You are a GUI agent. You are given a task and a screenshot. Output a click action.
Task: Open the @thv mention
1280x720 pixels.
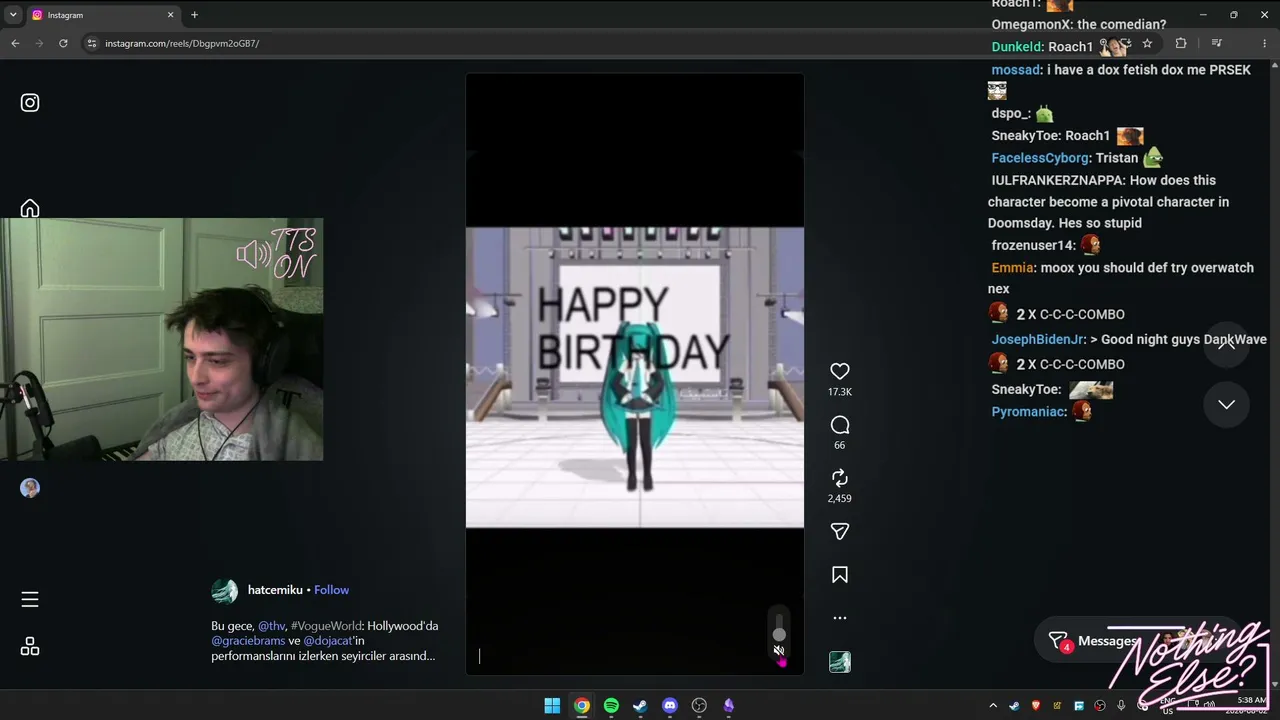click(x=272, y=626)
